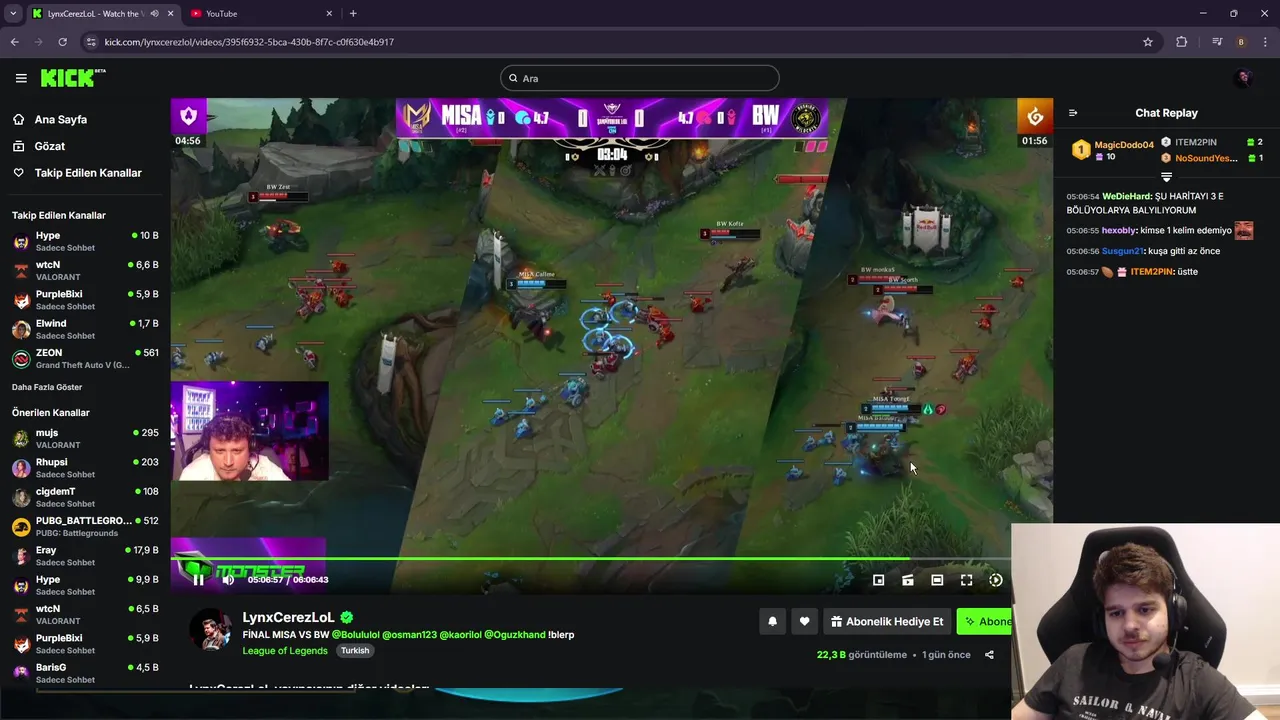Open the tab search dropdown arrow
Image resolution: width=1280 pixels, height=720 pixels.
click(13, 14)
